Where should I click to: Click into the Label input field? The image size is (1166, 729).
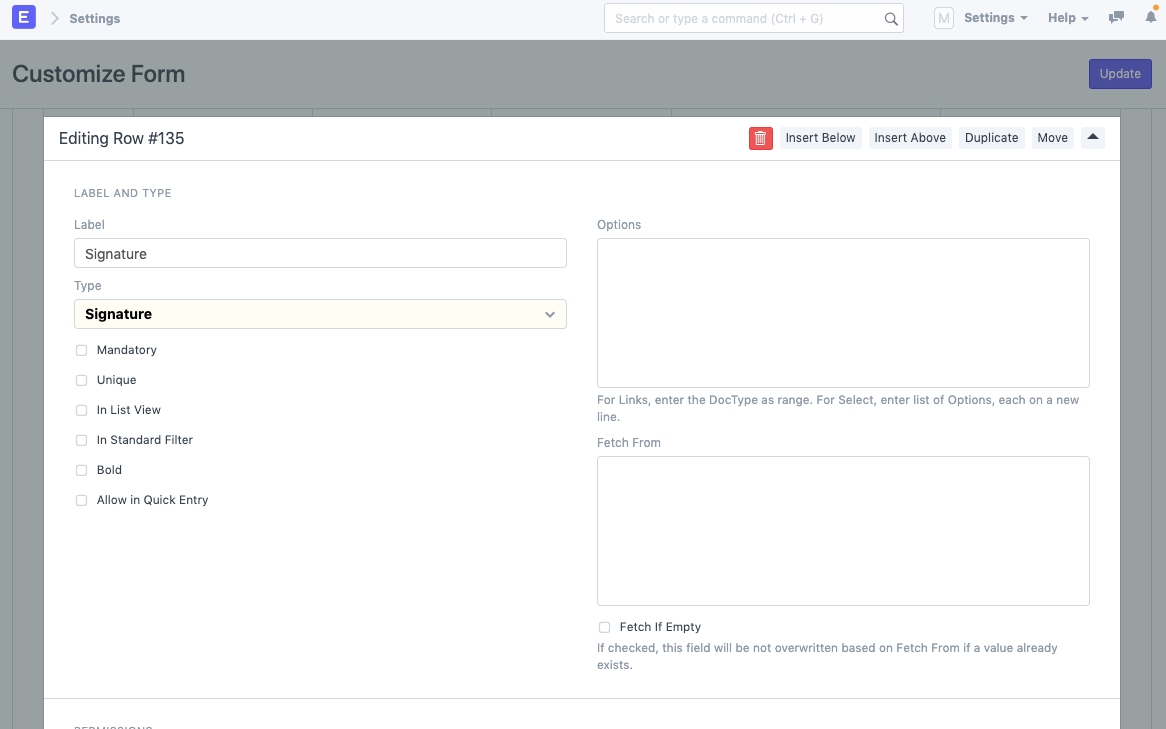click(x=320, y=254)
